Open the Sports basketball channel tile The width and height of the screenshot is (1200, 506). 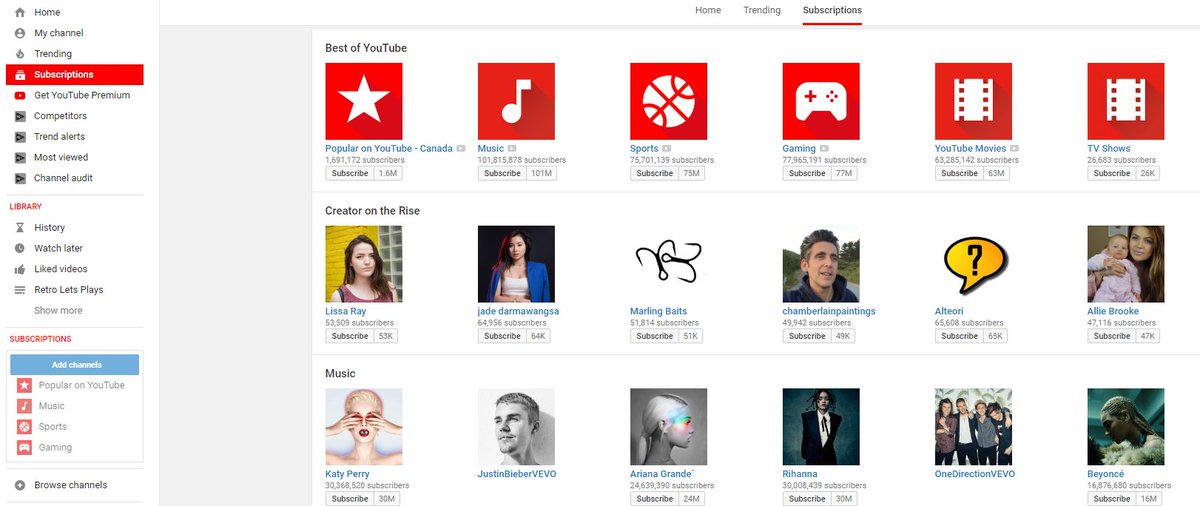[x=668, y=101]
